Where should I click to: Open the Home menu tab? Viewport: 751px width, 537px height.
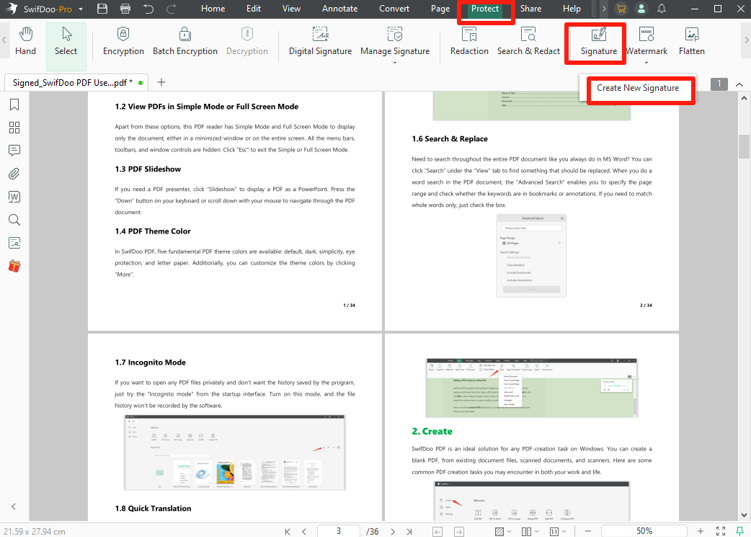[x=213, y=9]
